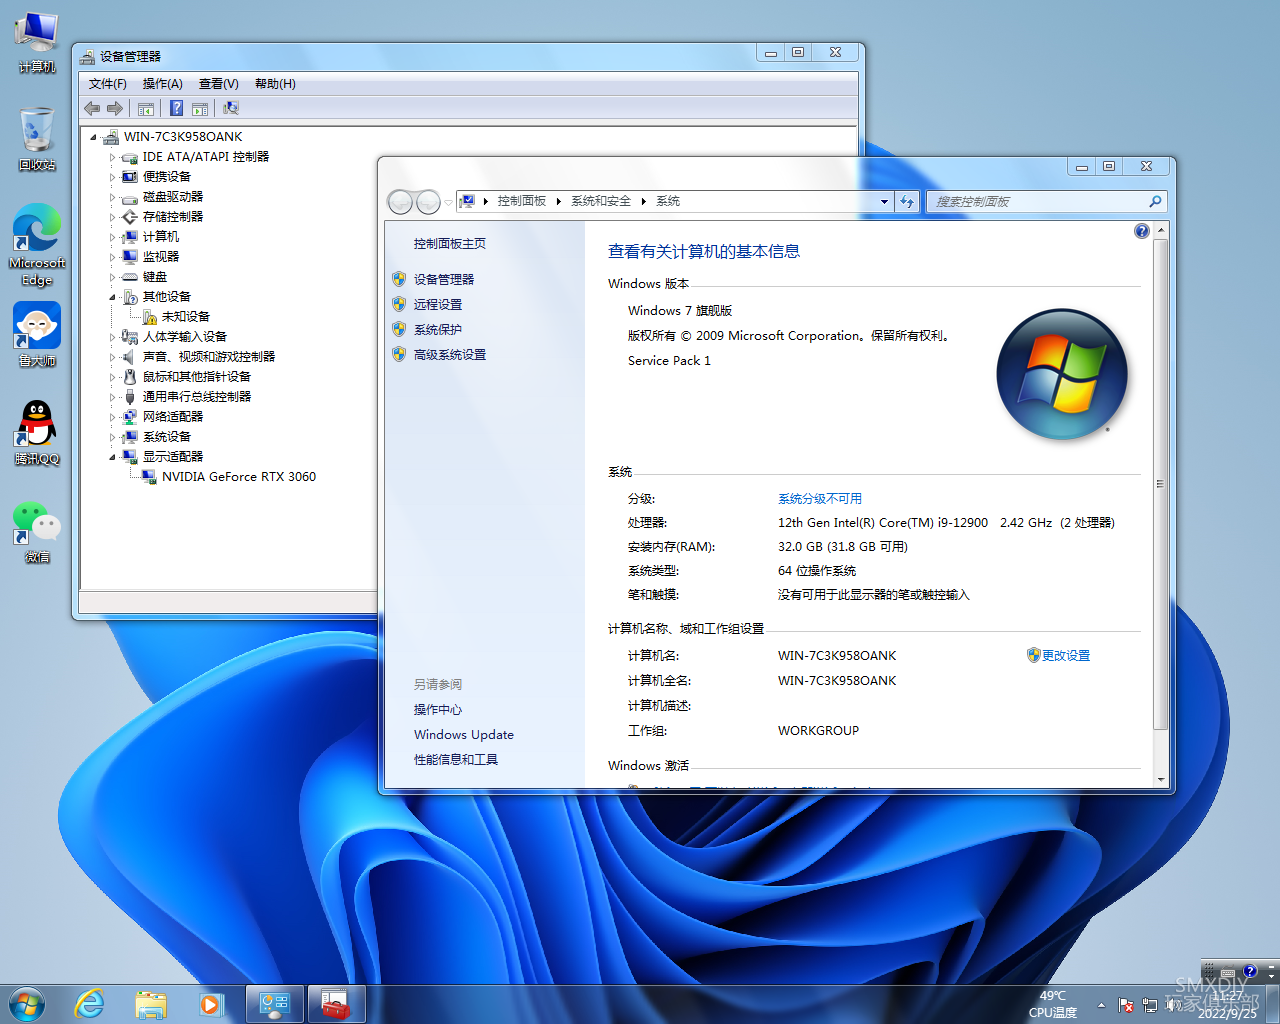This screenshot has height=1024, width=1280.
Task: Click the network icon in system tray
Action: (1150, 1005)
